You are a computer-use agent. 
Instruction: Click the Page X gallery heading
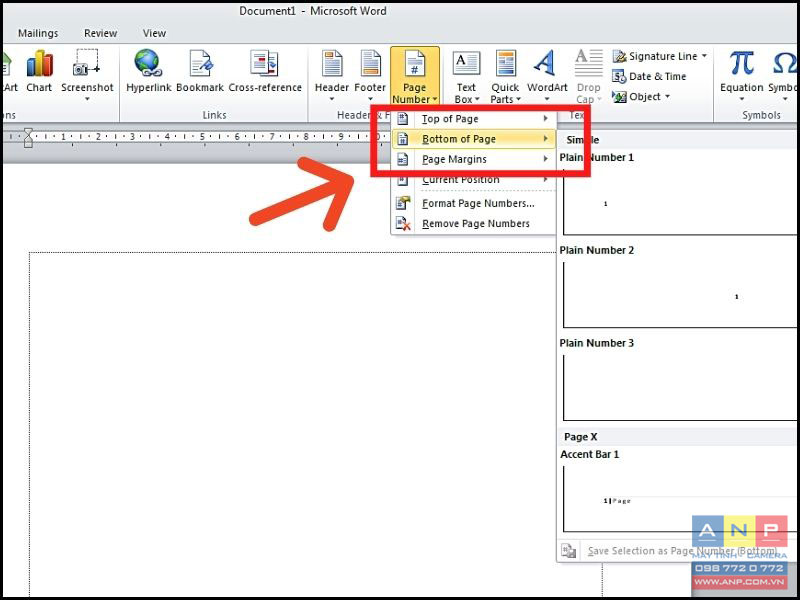coord(581,437)
